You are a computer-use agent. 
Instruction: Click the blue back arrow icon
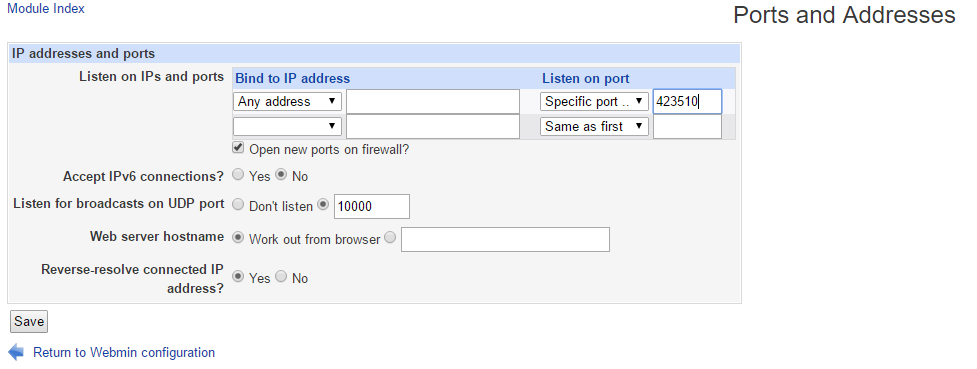[16, 352]
